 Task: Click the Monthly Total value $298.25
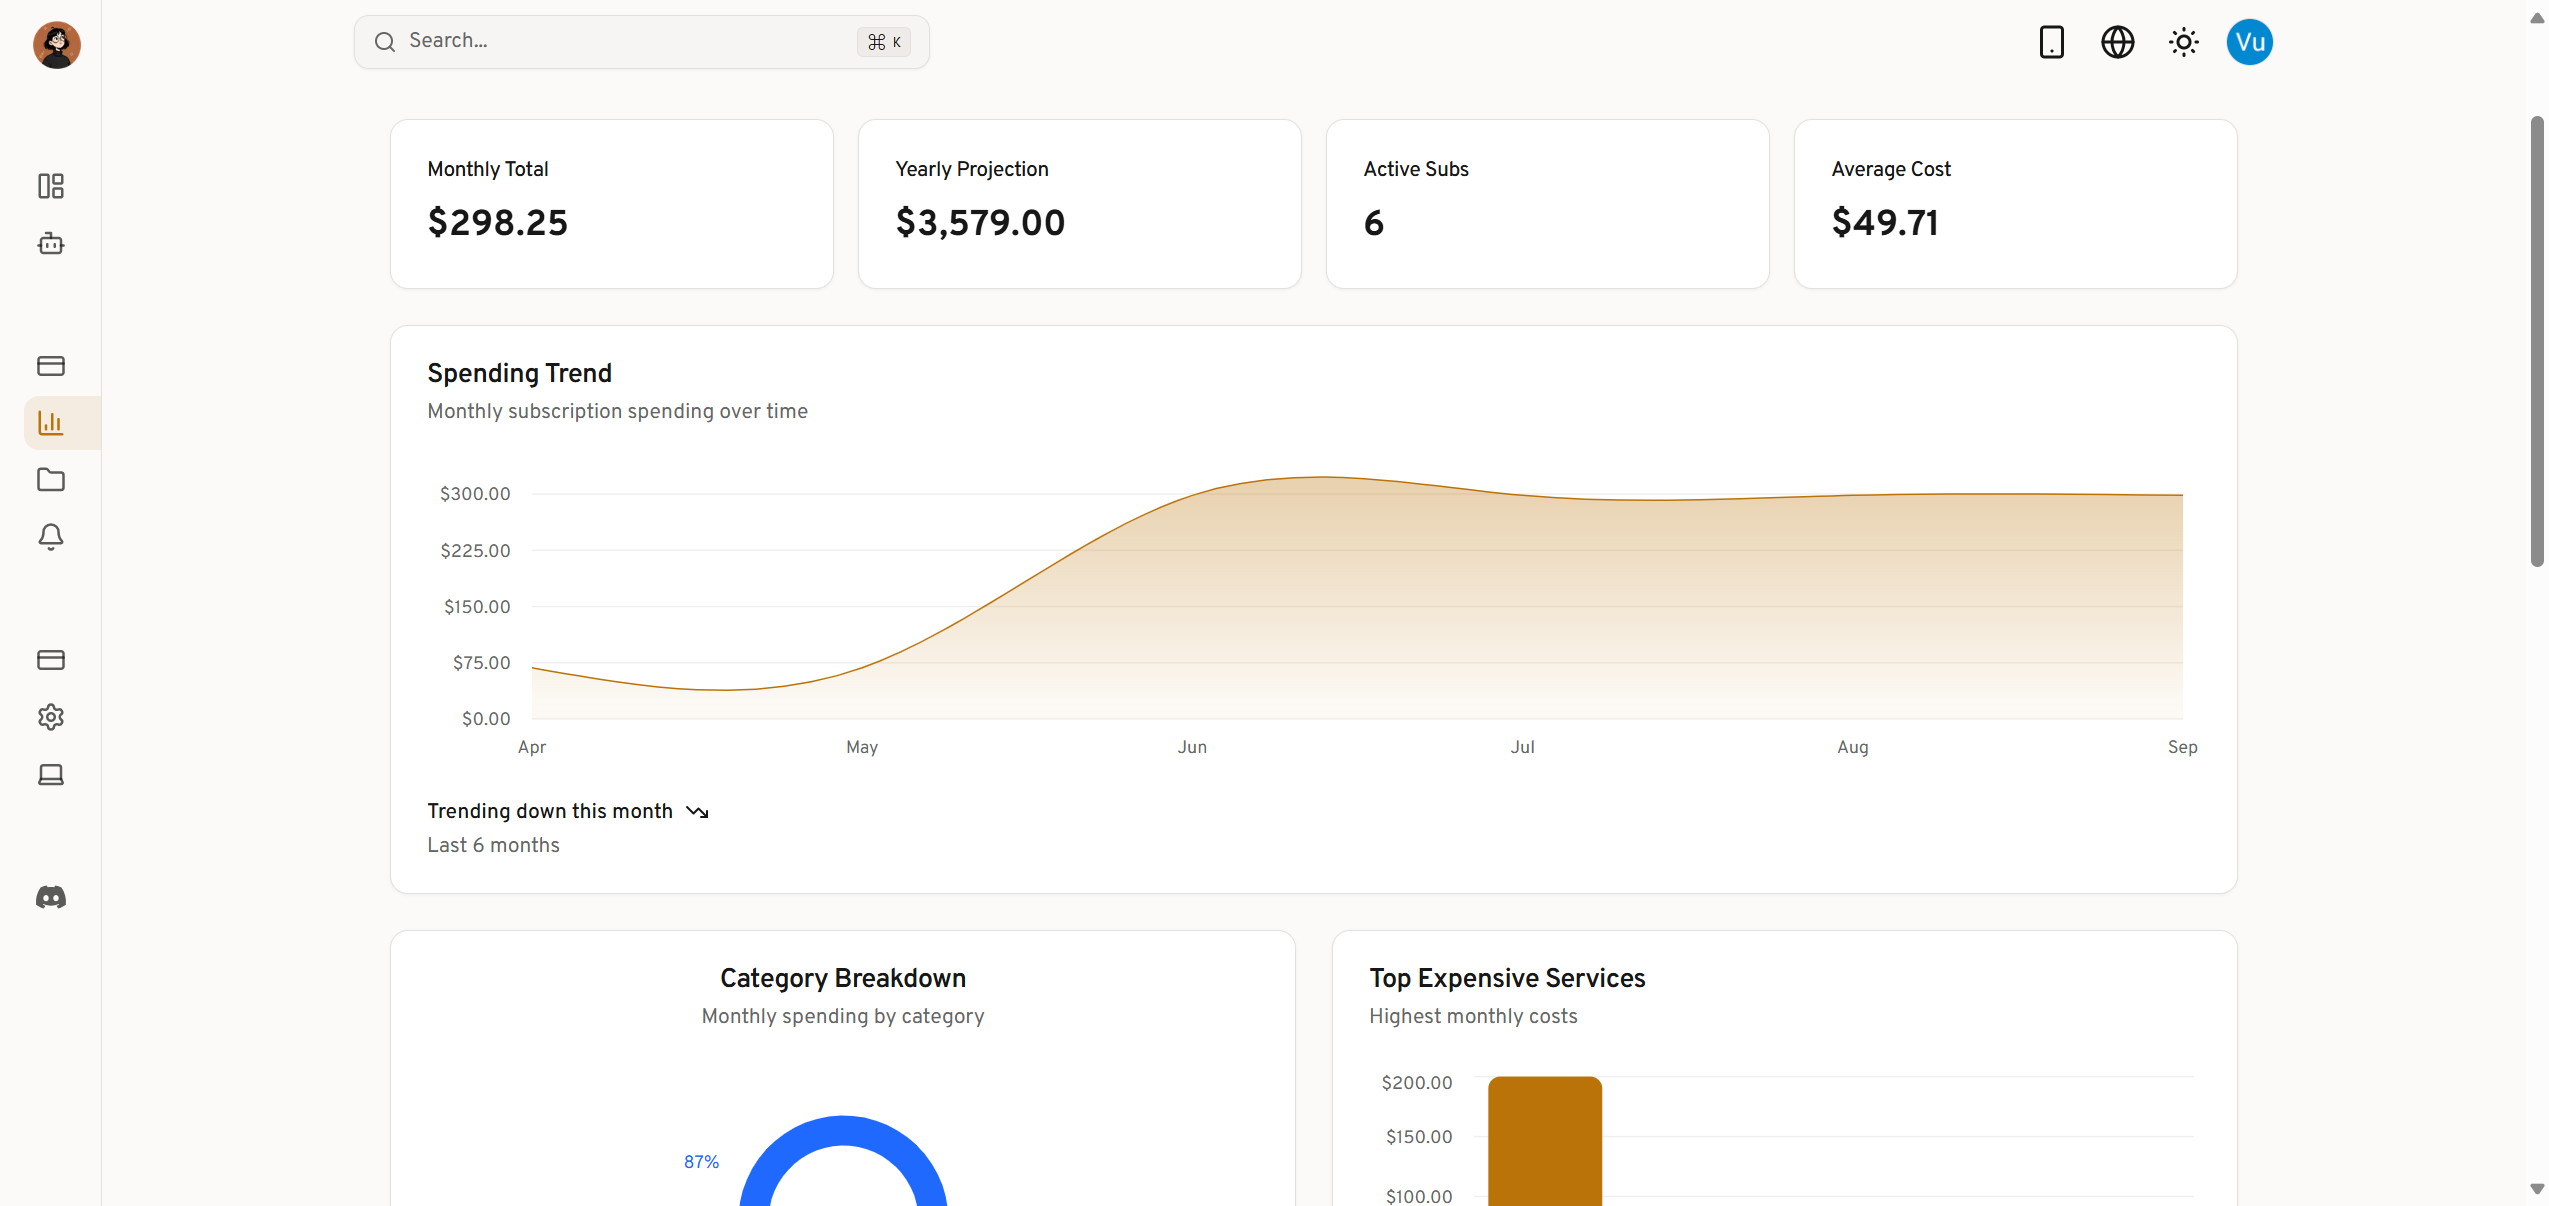(x=498, y=222)
